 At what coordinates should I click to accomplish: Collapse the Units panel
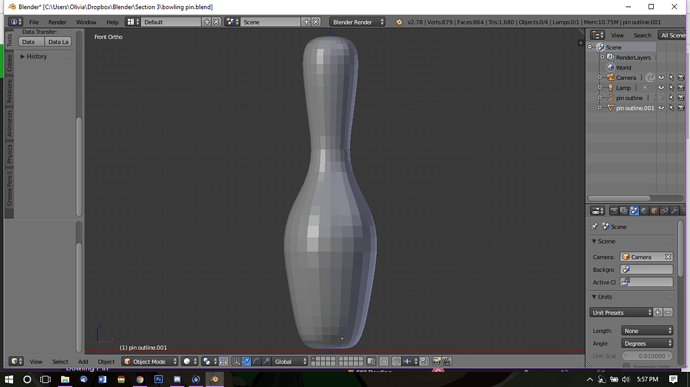602,297
